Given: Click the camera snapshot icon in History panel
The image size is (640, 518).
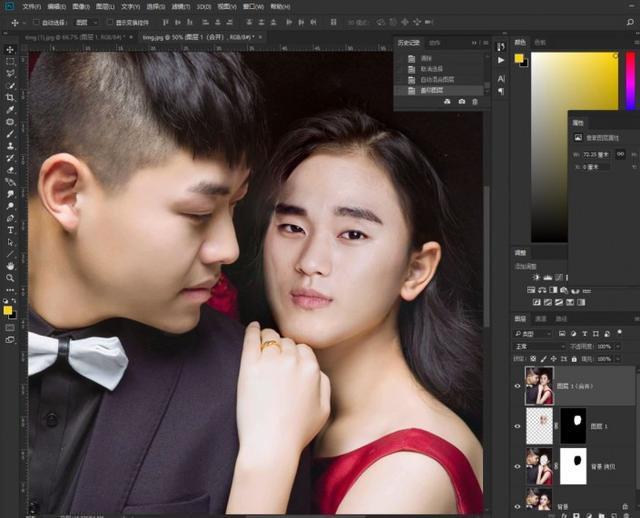Looking at the screenshot, I should [461, 102].
